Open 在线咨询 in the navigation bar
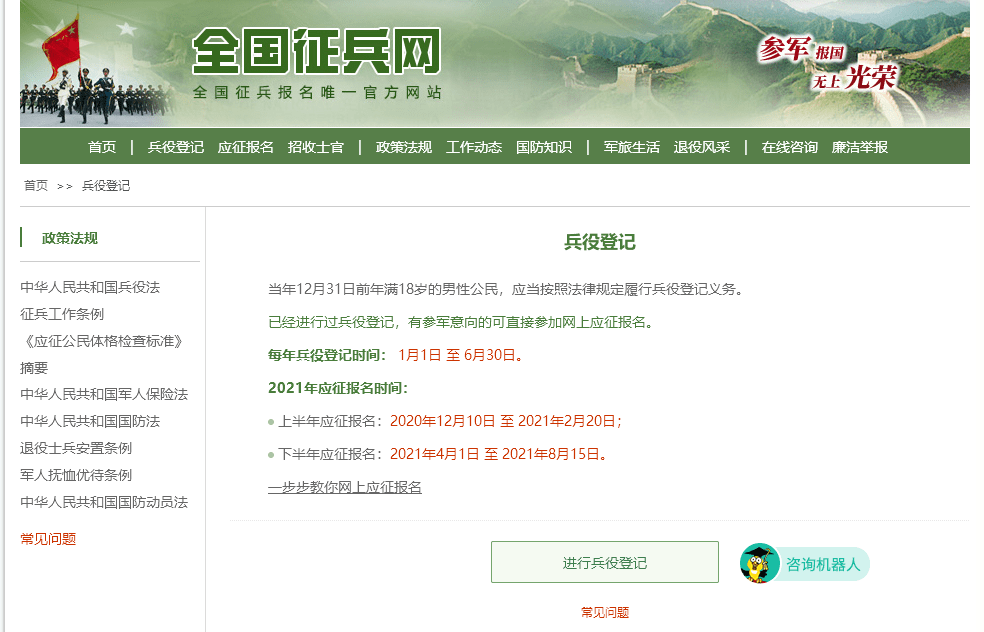984x632 pixels. [x=789, y=147]
